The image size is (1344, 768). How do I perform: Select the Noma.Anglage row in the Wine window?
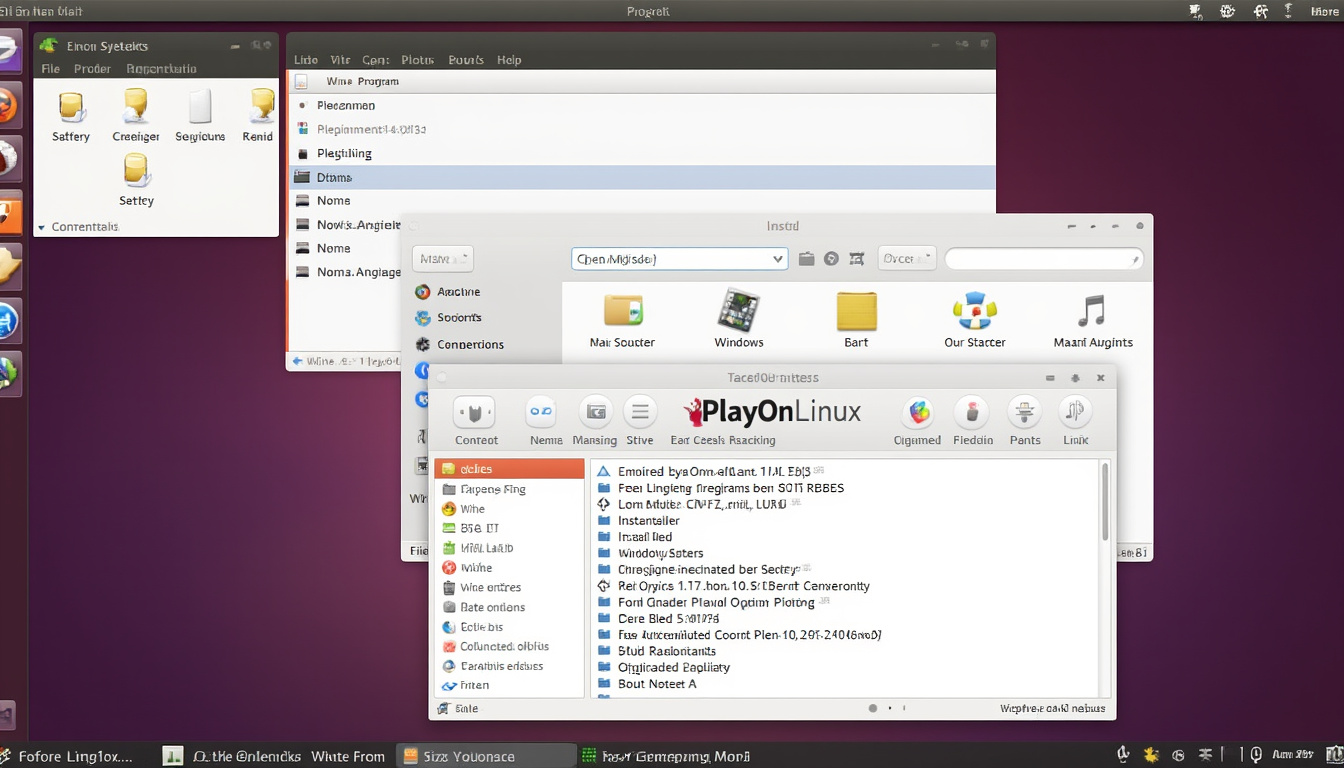point(345,272)
